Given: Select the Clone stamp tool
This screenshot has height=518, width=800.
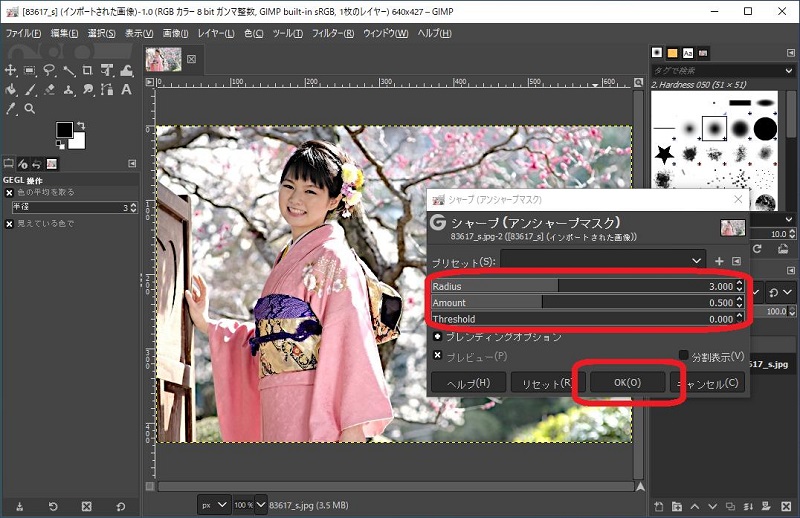Looking at the screenshot, I should click(x=68, y=90).
